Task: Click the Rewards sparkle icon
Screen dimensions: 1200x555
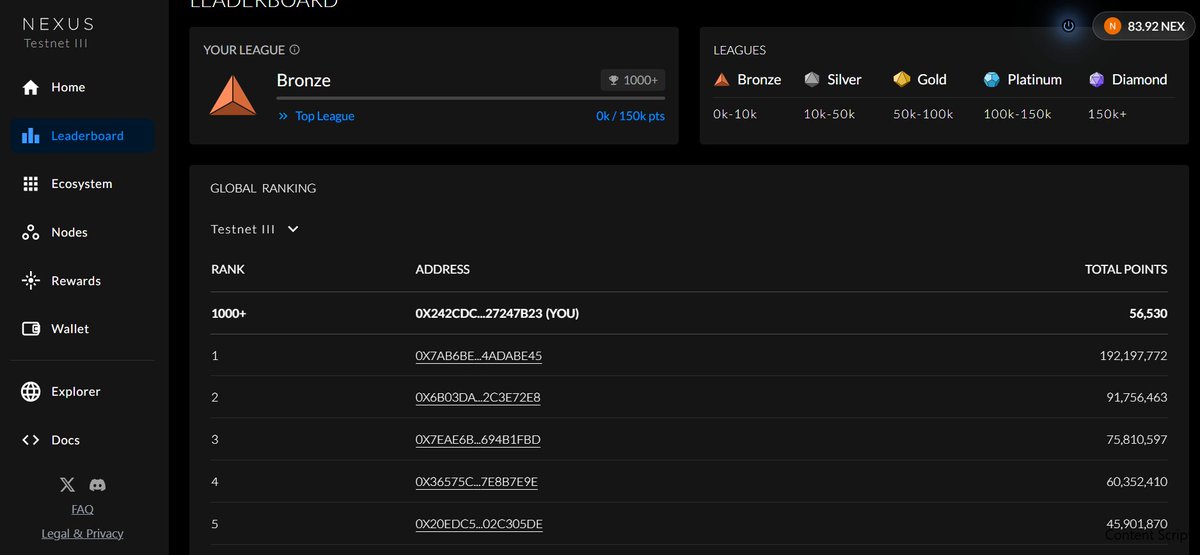Action: click(x=31, y=281)
